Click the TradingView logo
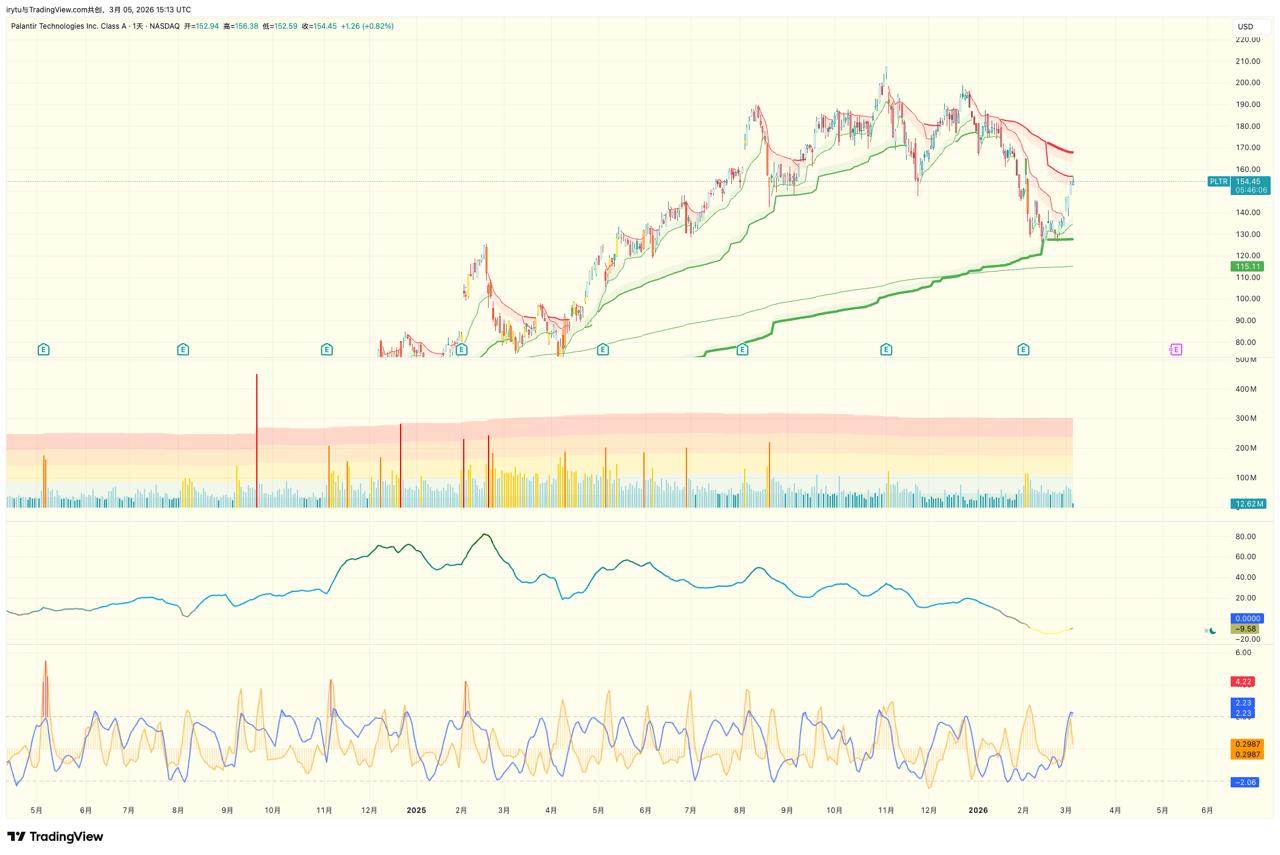The image size is (1280, 855). [55, 836]
